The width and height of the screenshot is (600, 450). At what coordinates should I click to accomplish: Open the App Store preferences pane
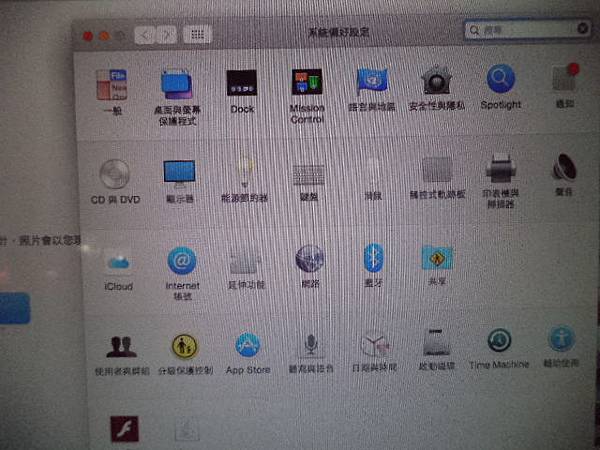[248, 345]
